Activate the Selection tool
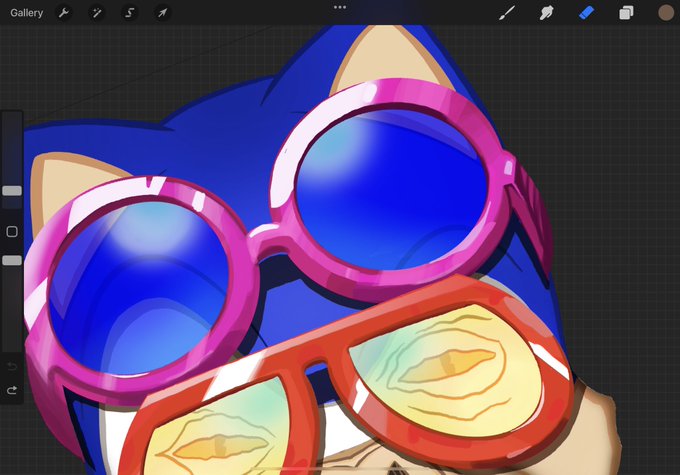Image resolution: width=680 pixels, height=475 pixels. pos(129,13)
